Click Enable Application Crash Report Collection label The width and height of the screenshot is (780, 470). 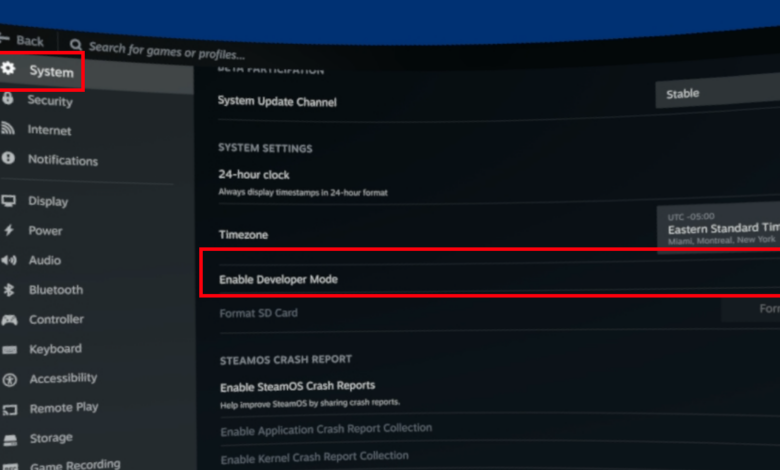[x=326, y=429]
